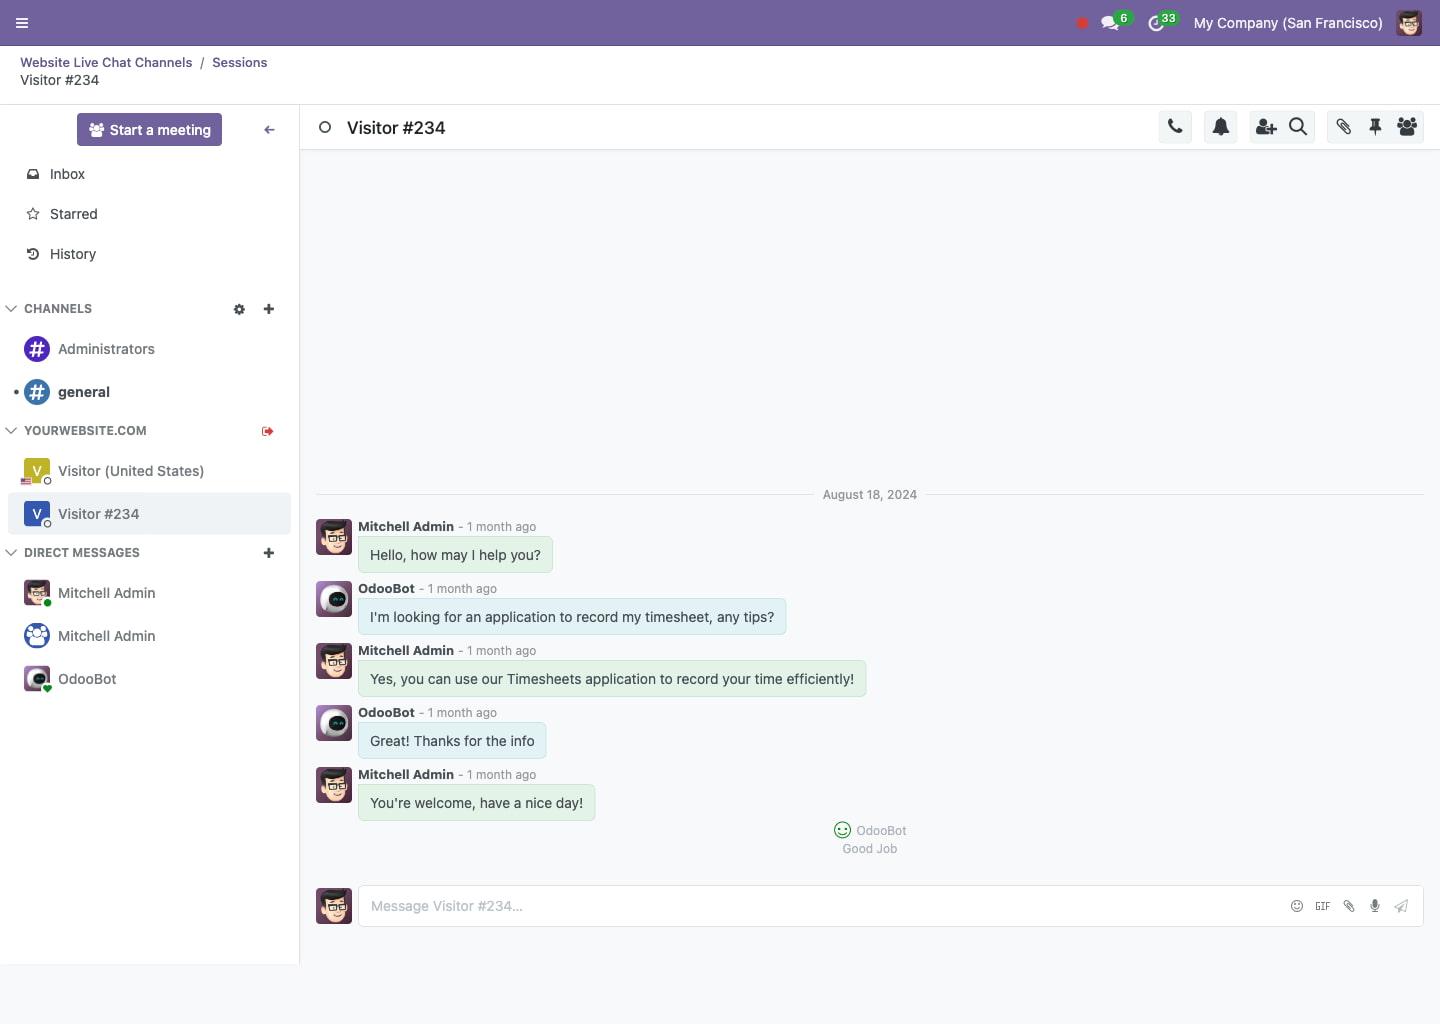Viewport: 1440px width, 1024px height.
Task: Click the invite people icon
Action: [1266, 127]
